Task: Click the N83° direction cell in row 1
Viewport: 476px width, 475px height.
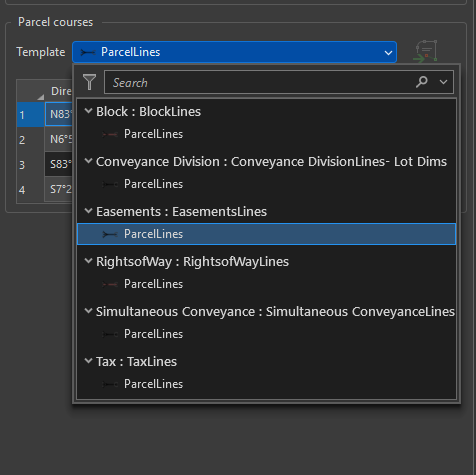Action: click(59, 114)
